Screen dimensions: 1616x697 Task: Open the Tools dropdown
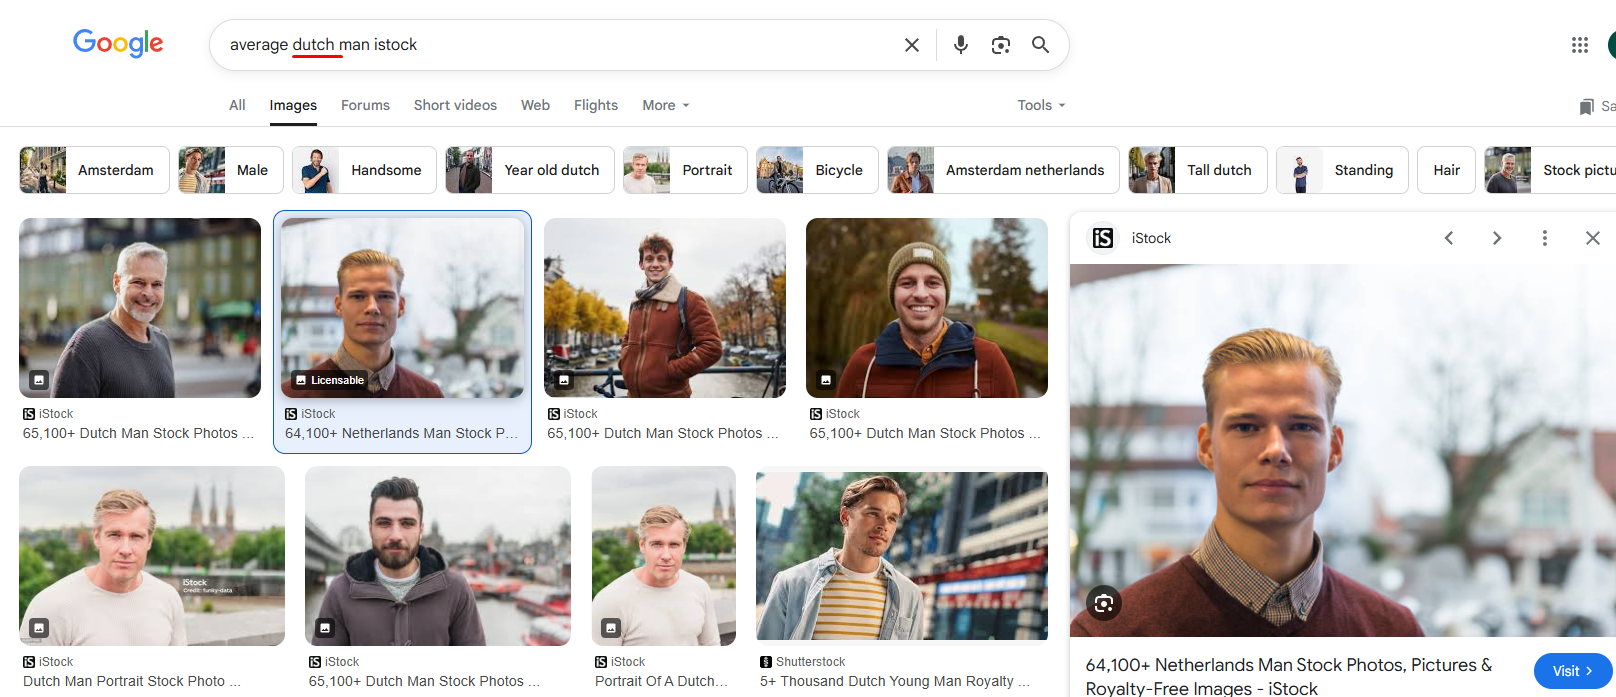pos(1040,105)
